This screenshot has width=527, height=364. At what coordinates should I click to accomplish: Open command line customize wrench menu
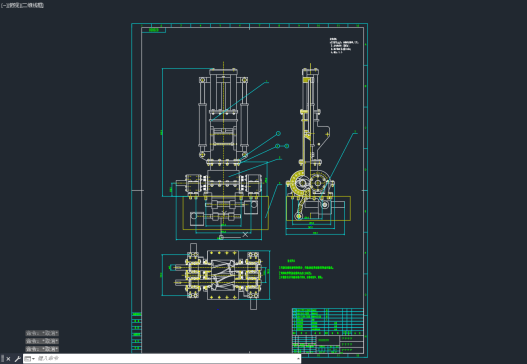[x=17, y=359]
